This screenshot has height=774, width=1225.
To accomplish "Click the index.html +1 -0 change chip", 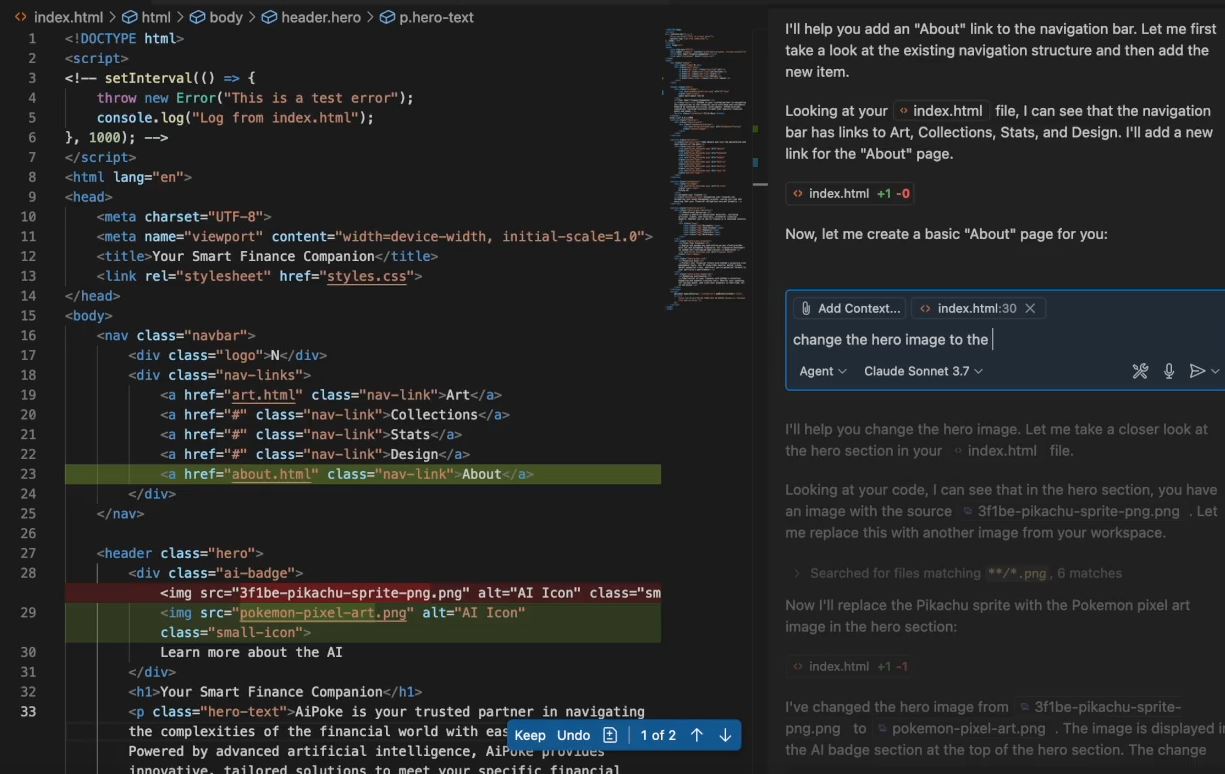I will coord(850,193).
